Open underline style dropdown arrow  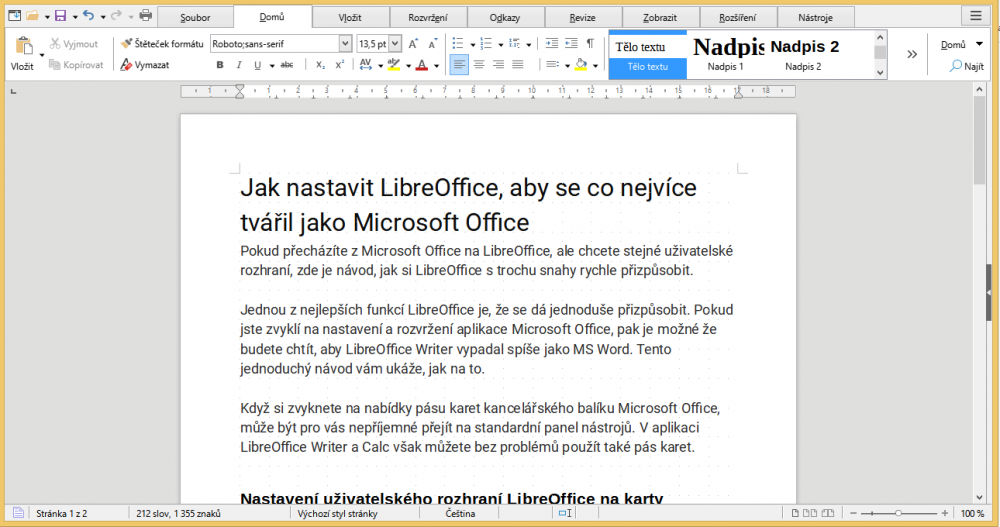tap(272, 65)
